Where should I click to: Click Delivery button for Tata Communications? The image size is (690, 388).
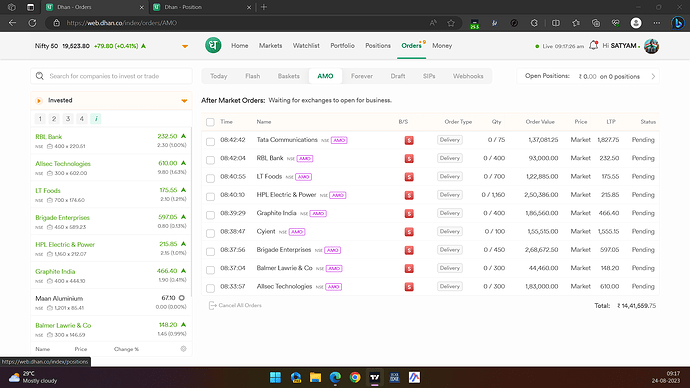click(449, 140)
